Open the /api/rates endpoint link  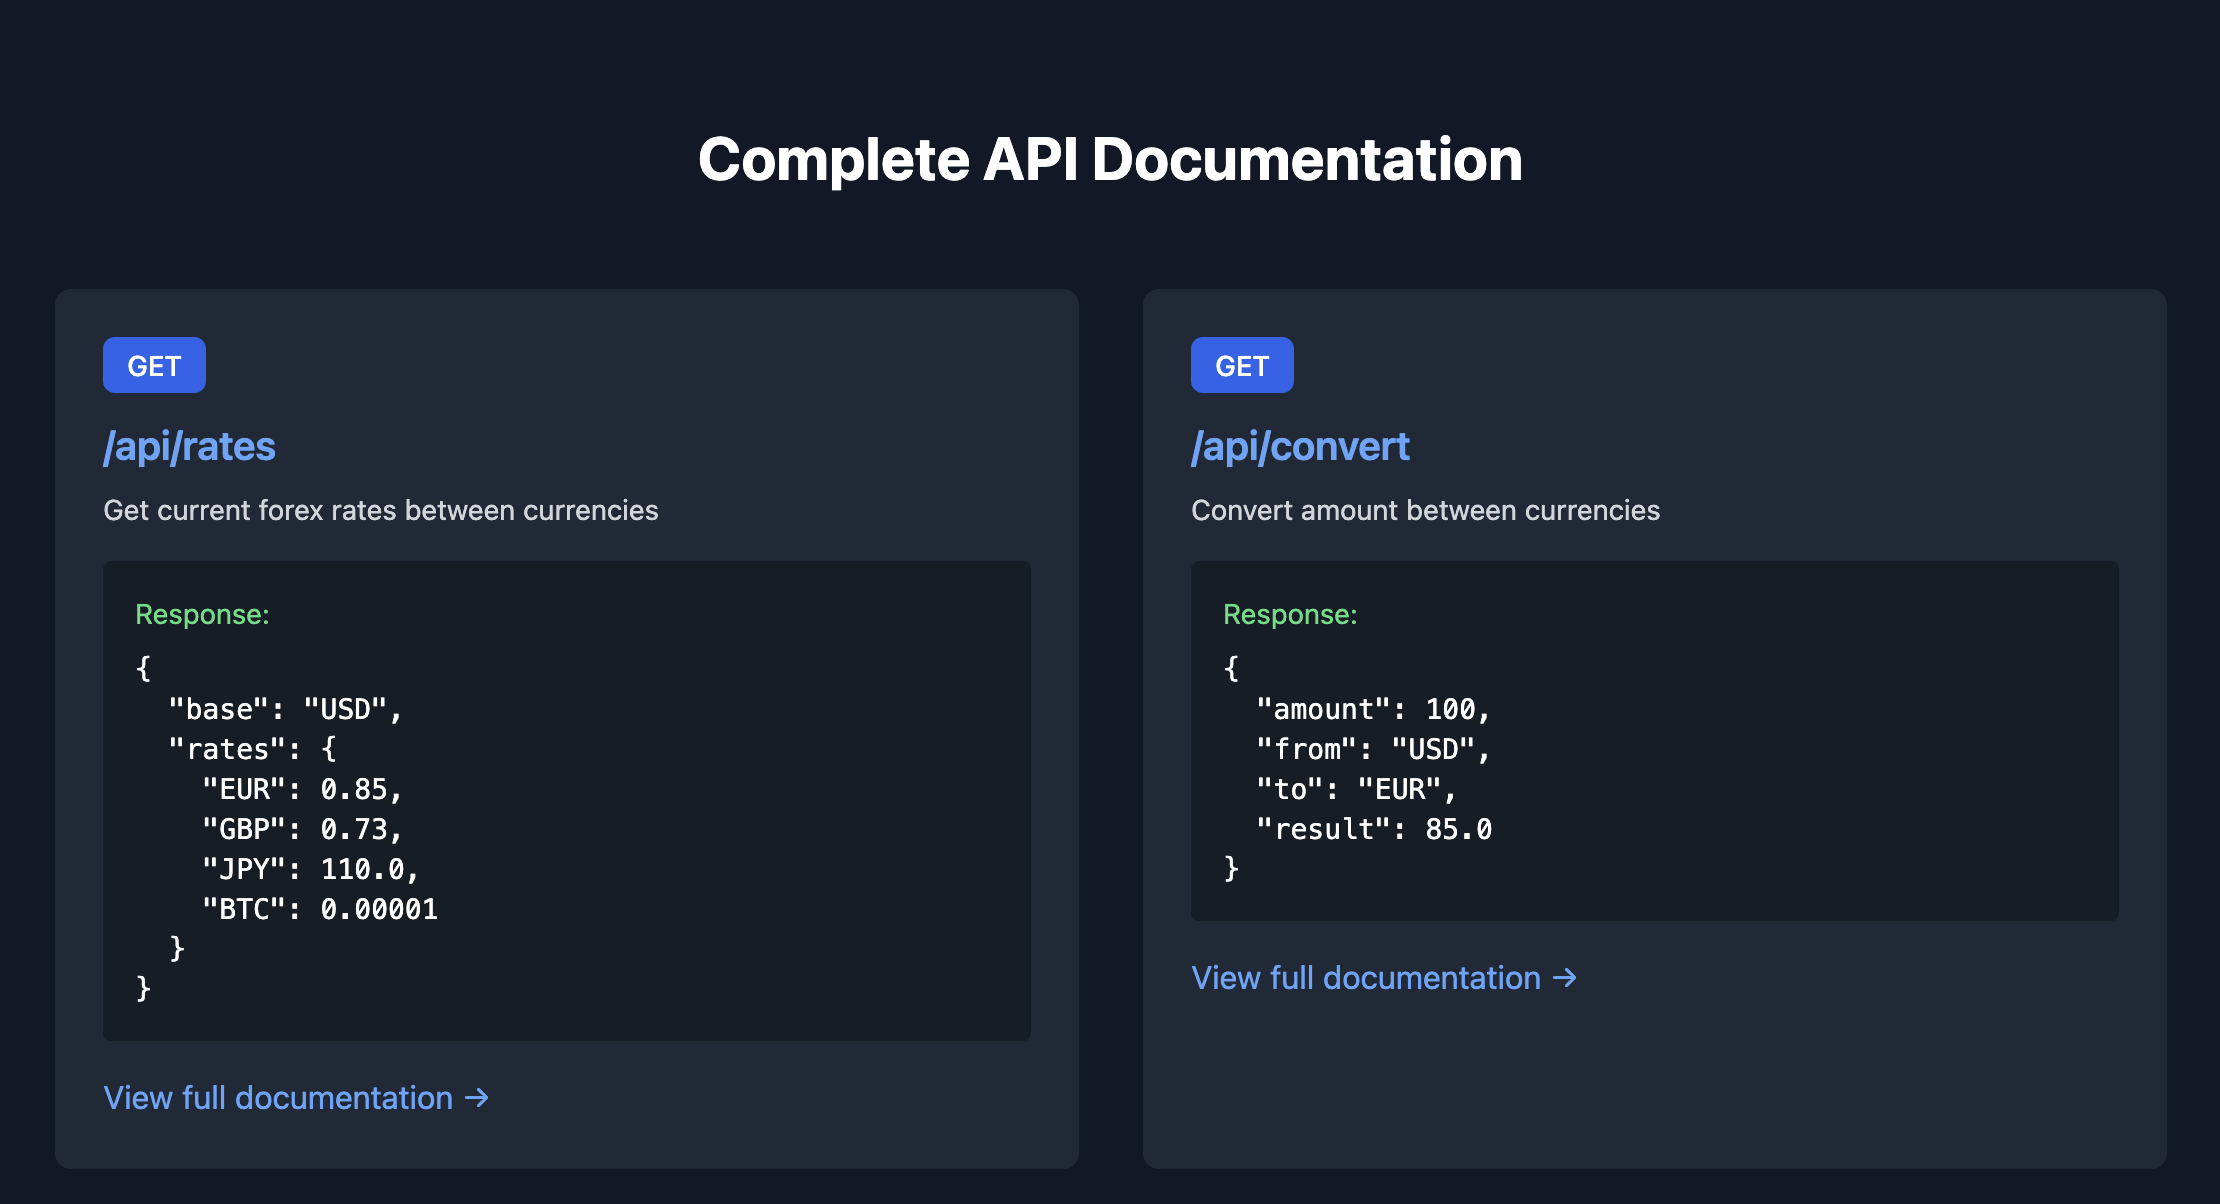189,447
